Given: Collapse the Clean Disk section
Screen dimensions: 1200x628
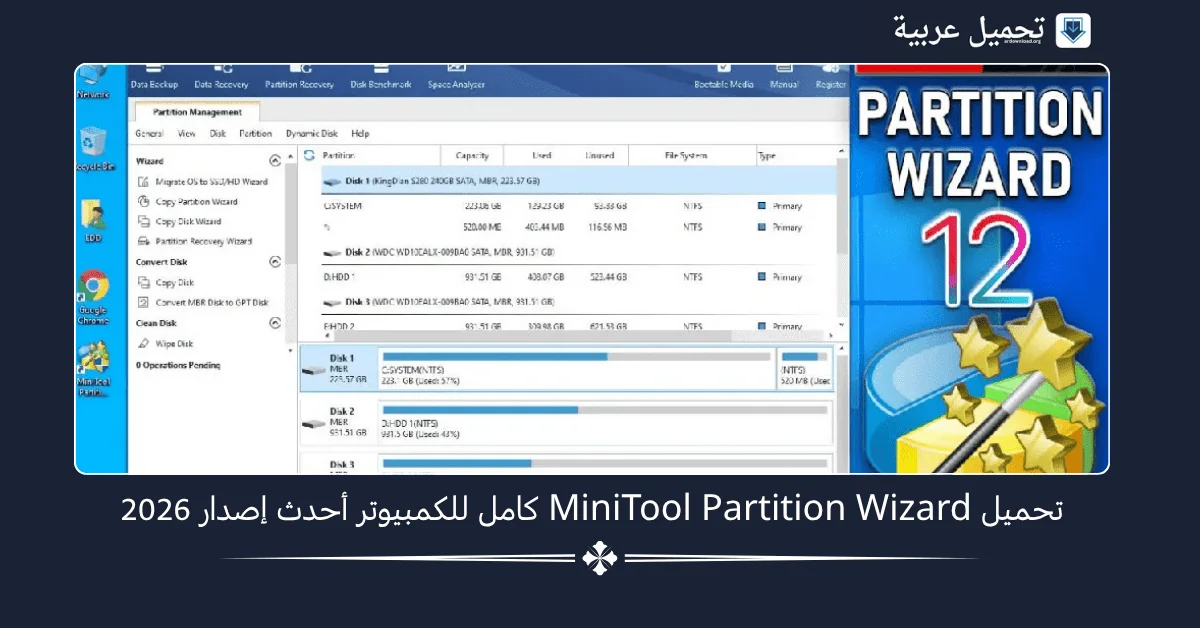Looking at the screenshot, I should point(276,323).
